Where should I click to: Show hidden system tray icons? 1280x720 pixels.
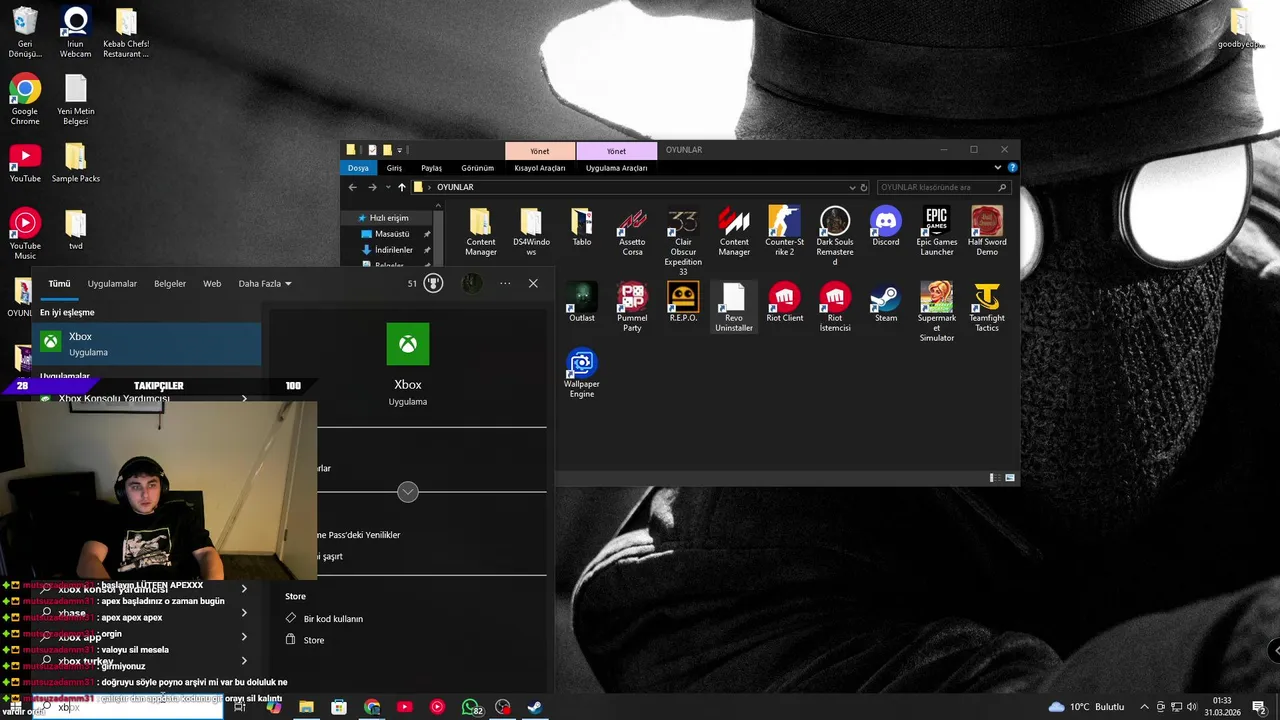tap(1144, 707)
